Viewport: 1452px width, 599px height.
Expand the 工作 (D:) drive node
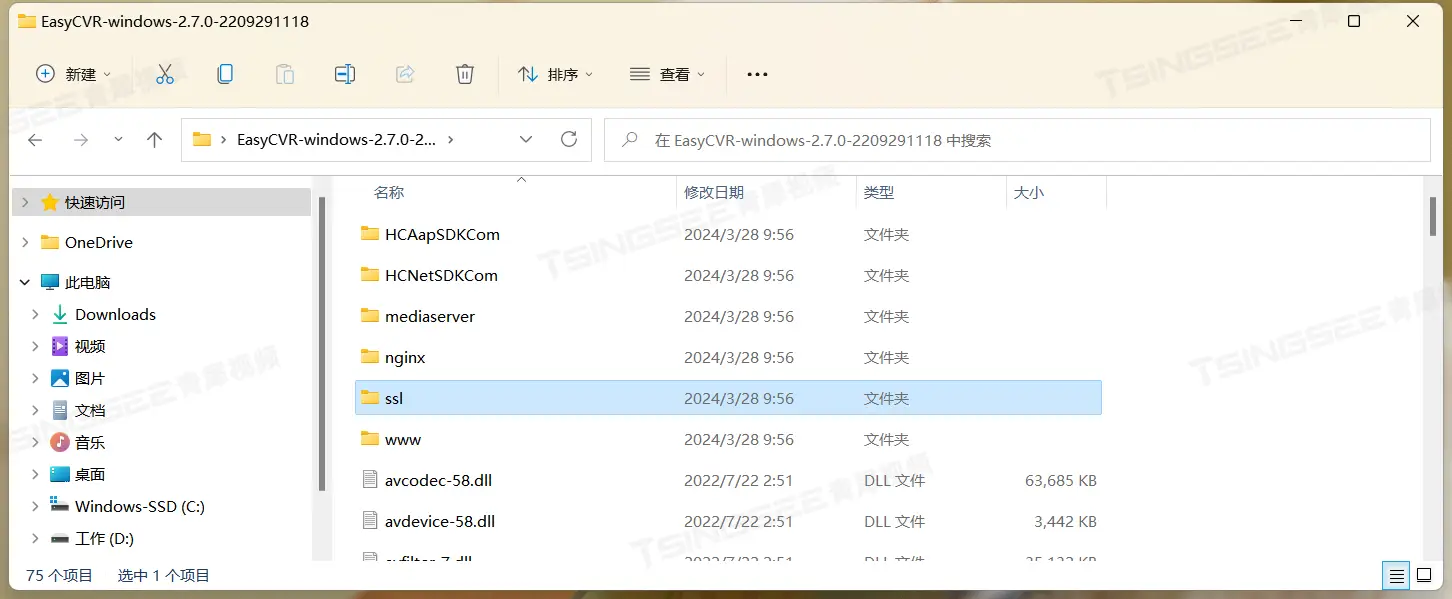(35, 538)
